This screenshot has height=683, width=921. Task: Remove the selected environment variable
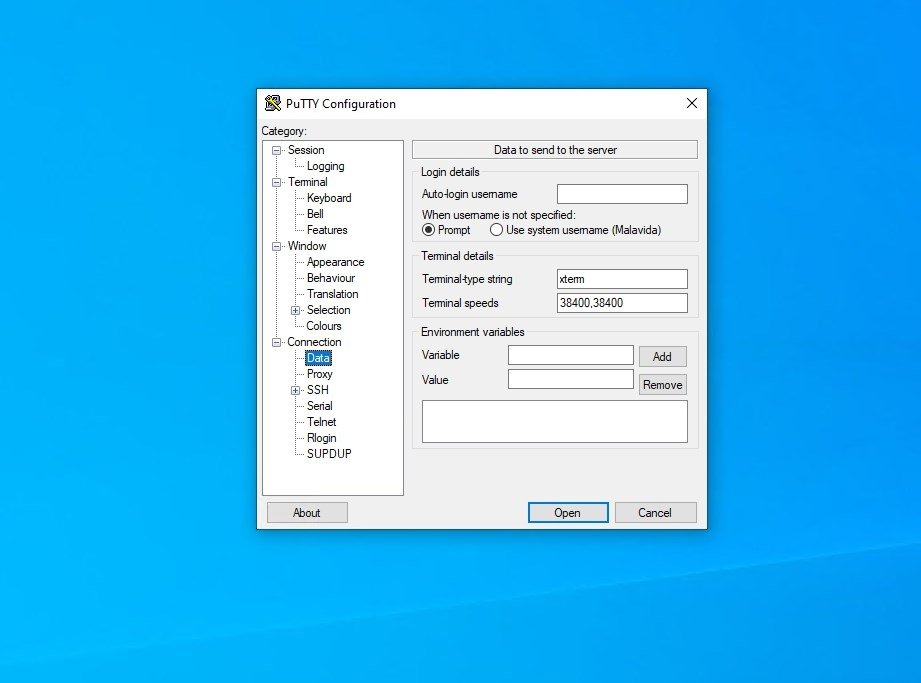click(663, 385)
